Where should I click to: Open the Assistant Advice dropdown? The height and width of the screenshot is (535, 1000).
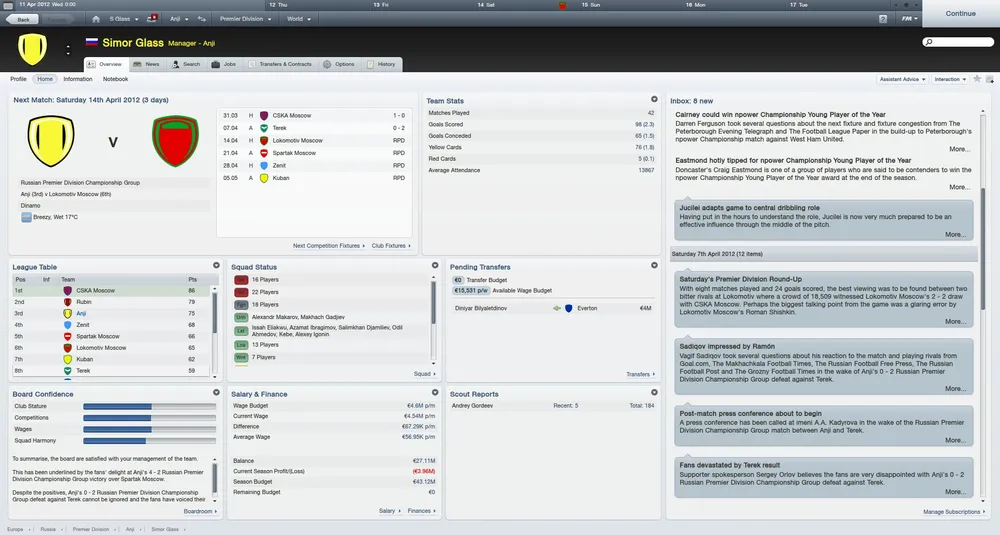pos(902,79)
